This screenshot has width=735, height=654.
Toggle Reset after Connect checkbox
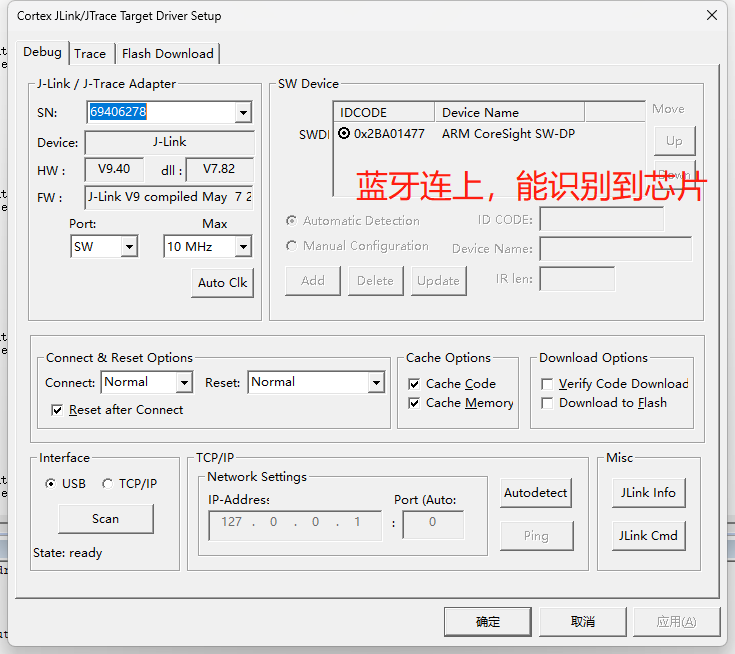(57, 410)
